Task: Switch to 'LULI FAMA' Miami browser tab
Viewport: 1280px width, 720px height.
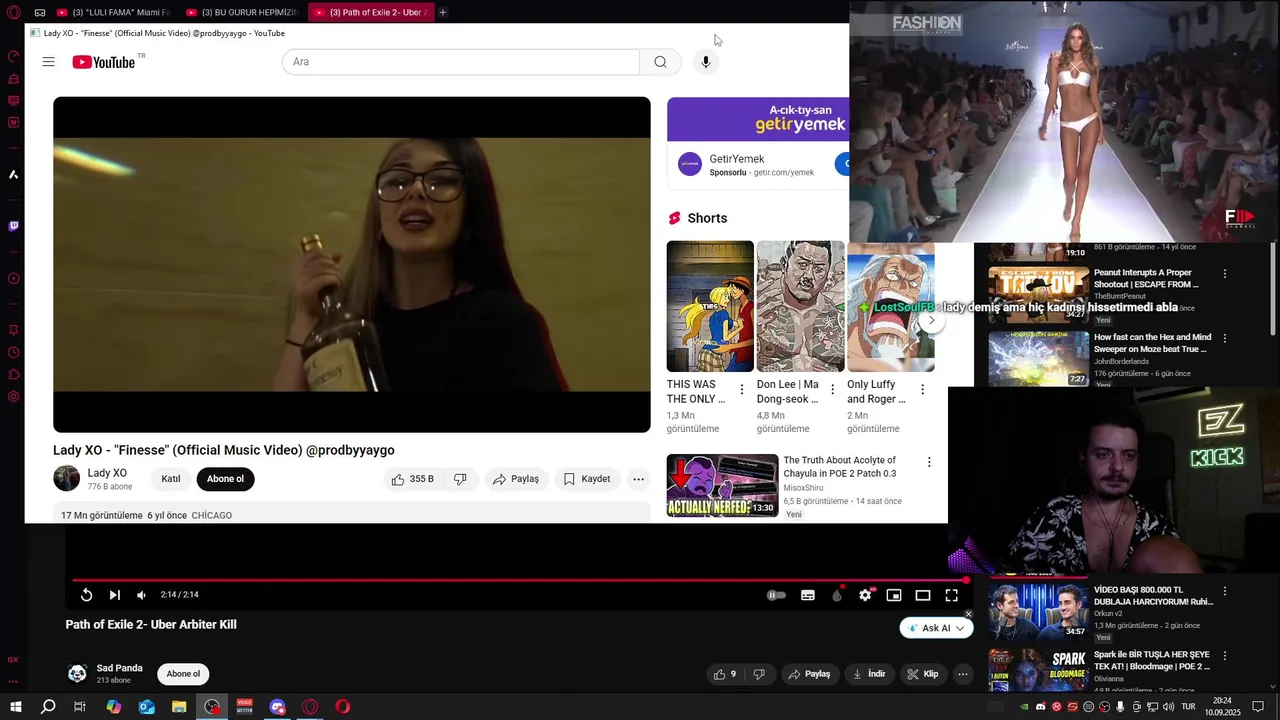Action: [113, 12]
